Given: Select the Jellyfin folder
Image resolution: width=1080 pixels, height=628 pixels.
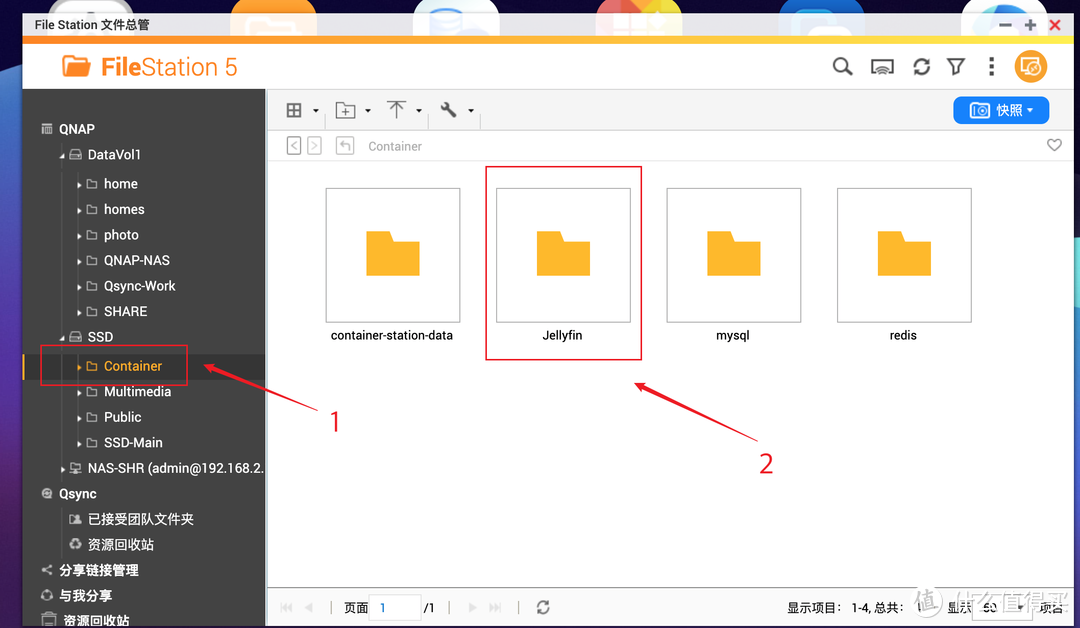Looking at the screenshot, I should click(x=563, y=265).
